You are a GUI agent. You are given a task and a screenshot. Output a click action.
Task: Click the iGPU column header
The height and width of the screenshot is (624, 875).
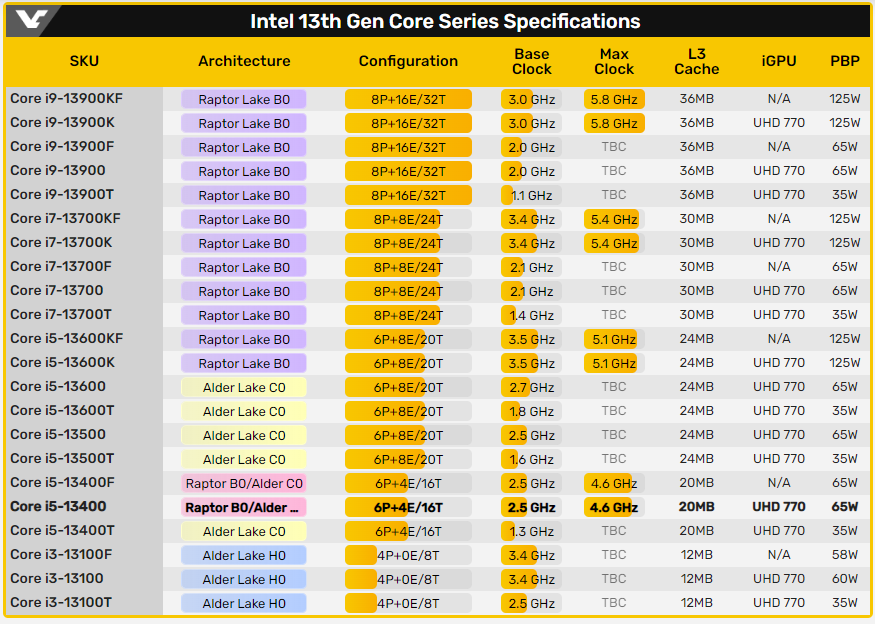[778, 61]
